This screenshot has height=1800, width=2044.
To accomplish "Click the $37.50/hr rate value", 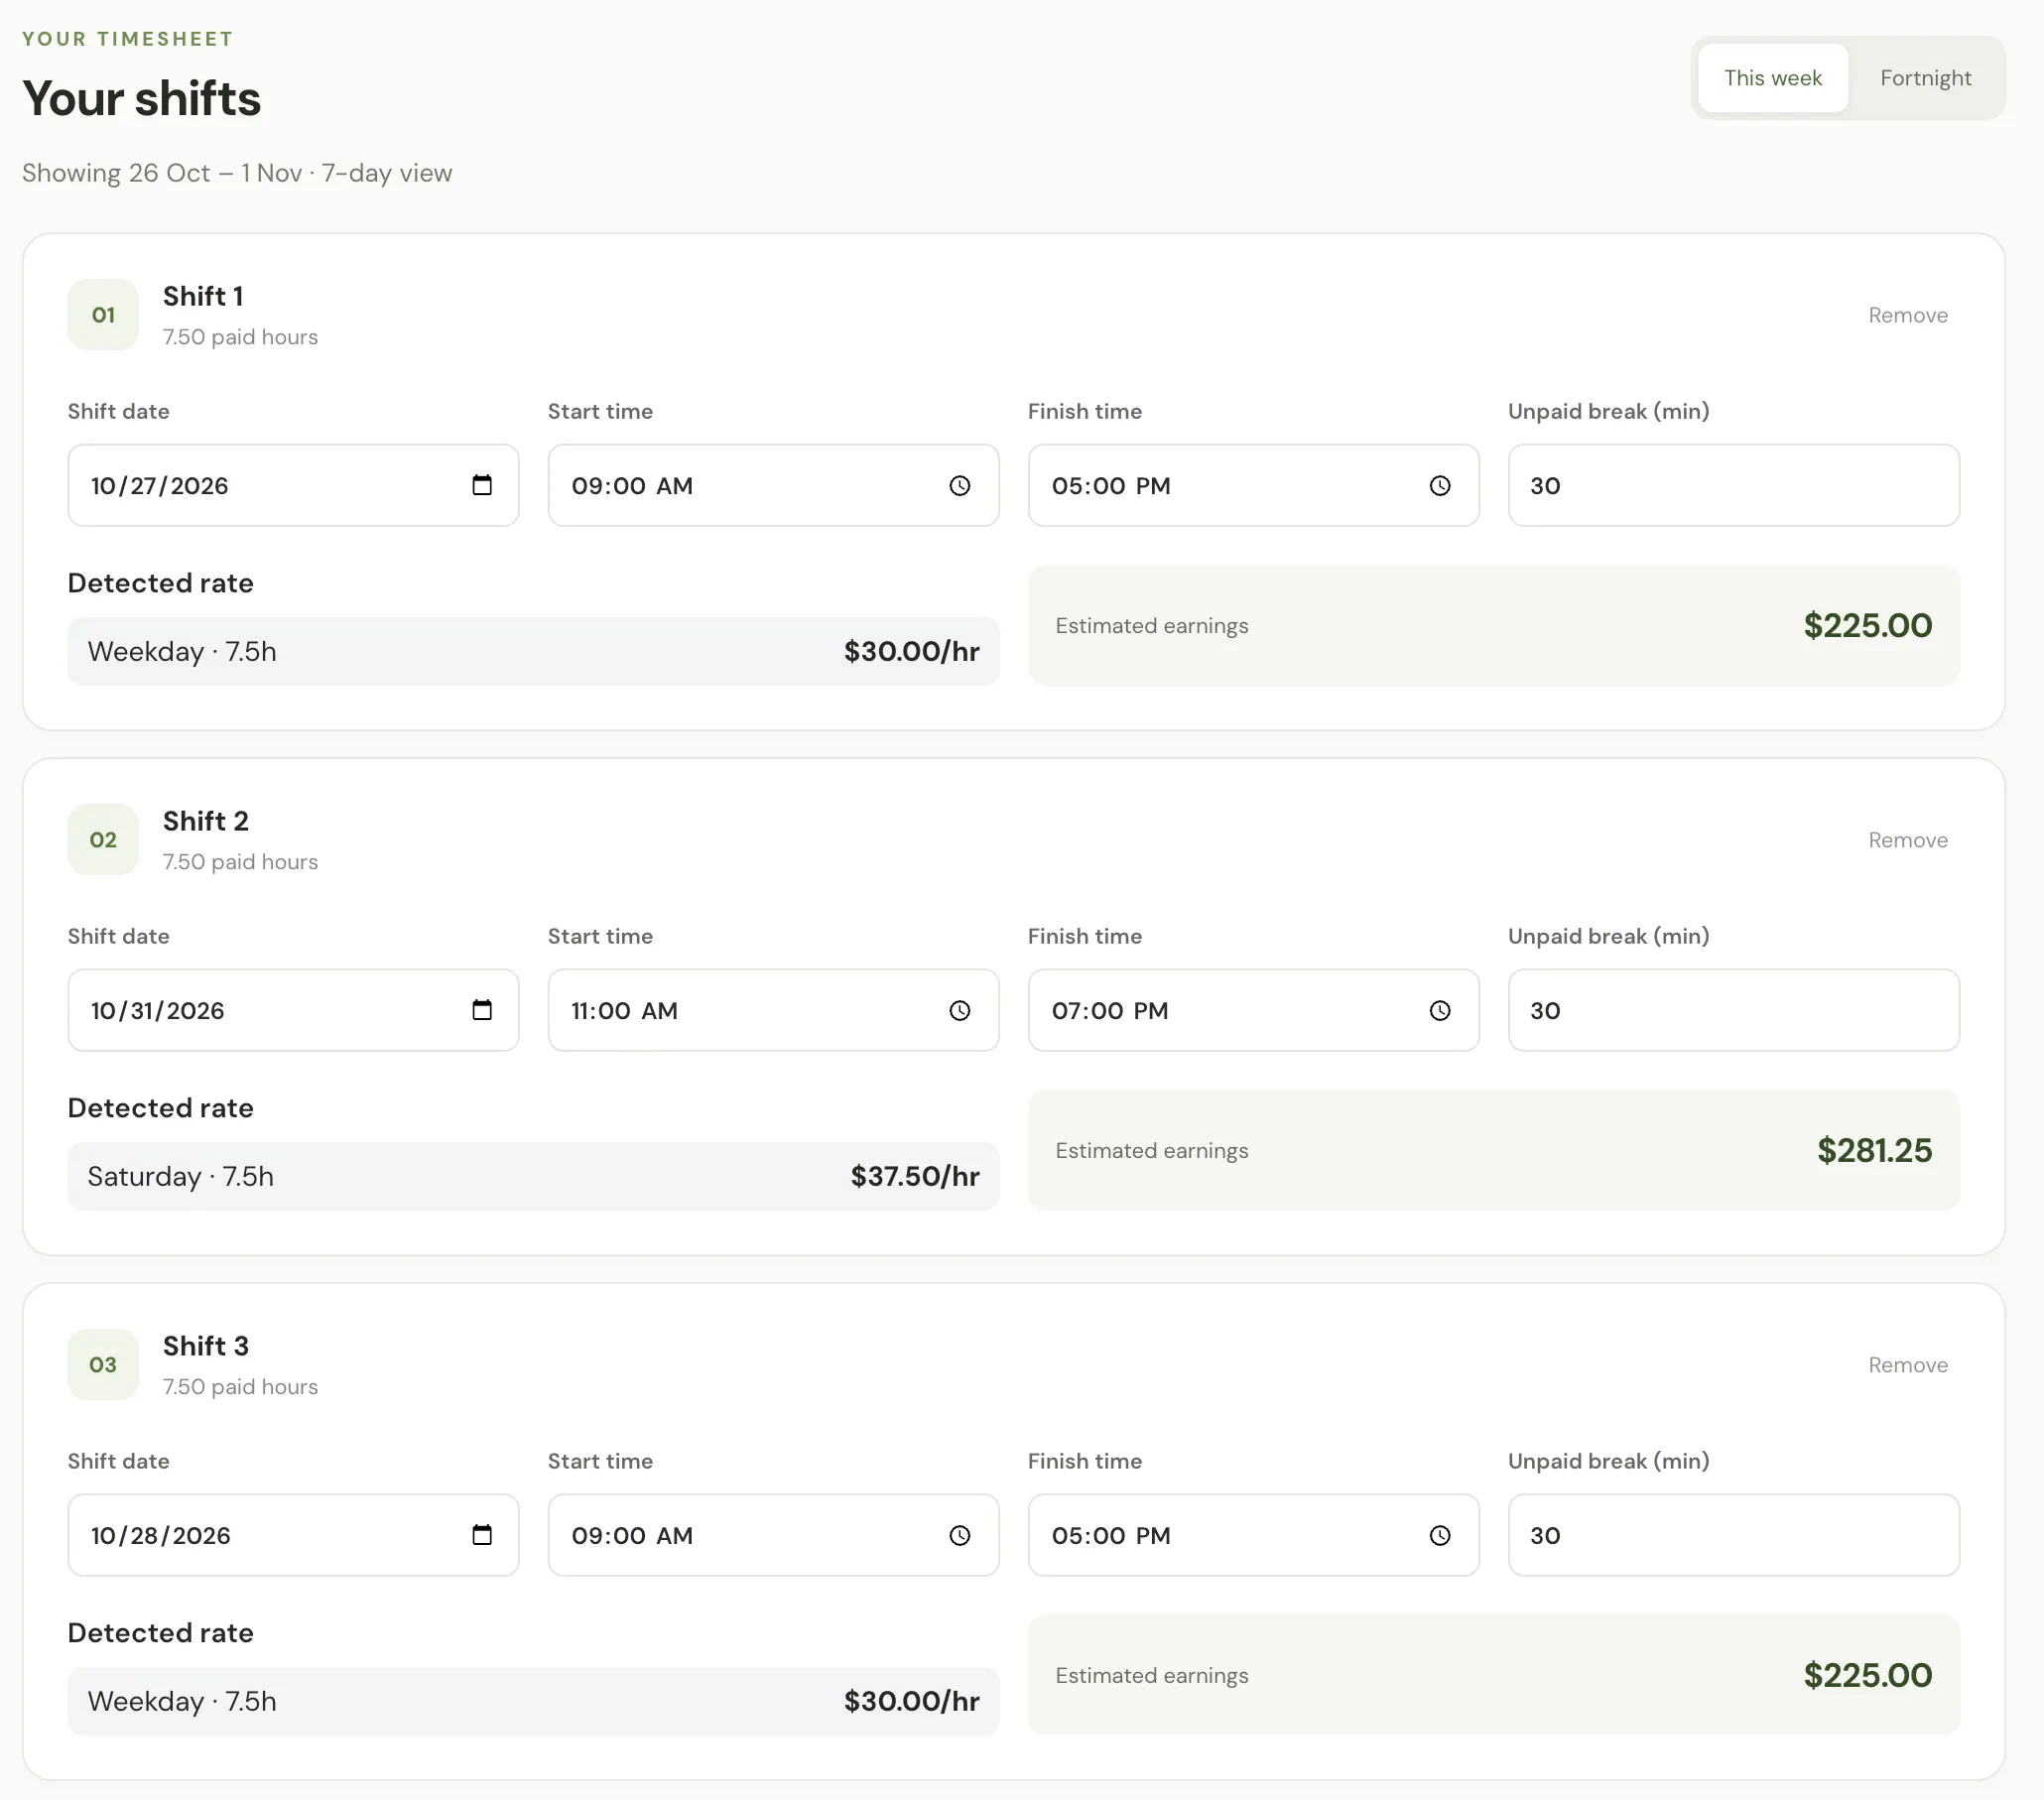I will 914,1176.
